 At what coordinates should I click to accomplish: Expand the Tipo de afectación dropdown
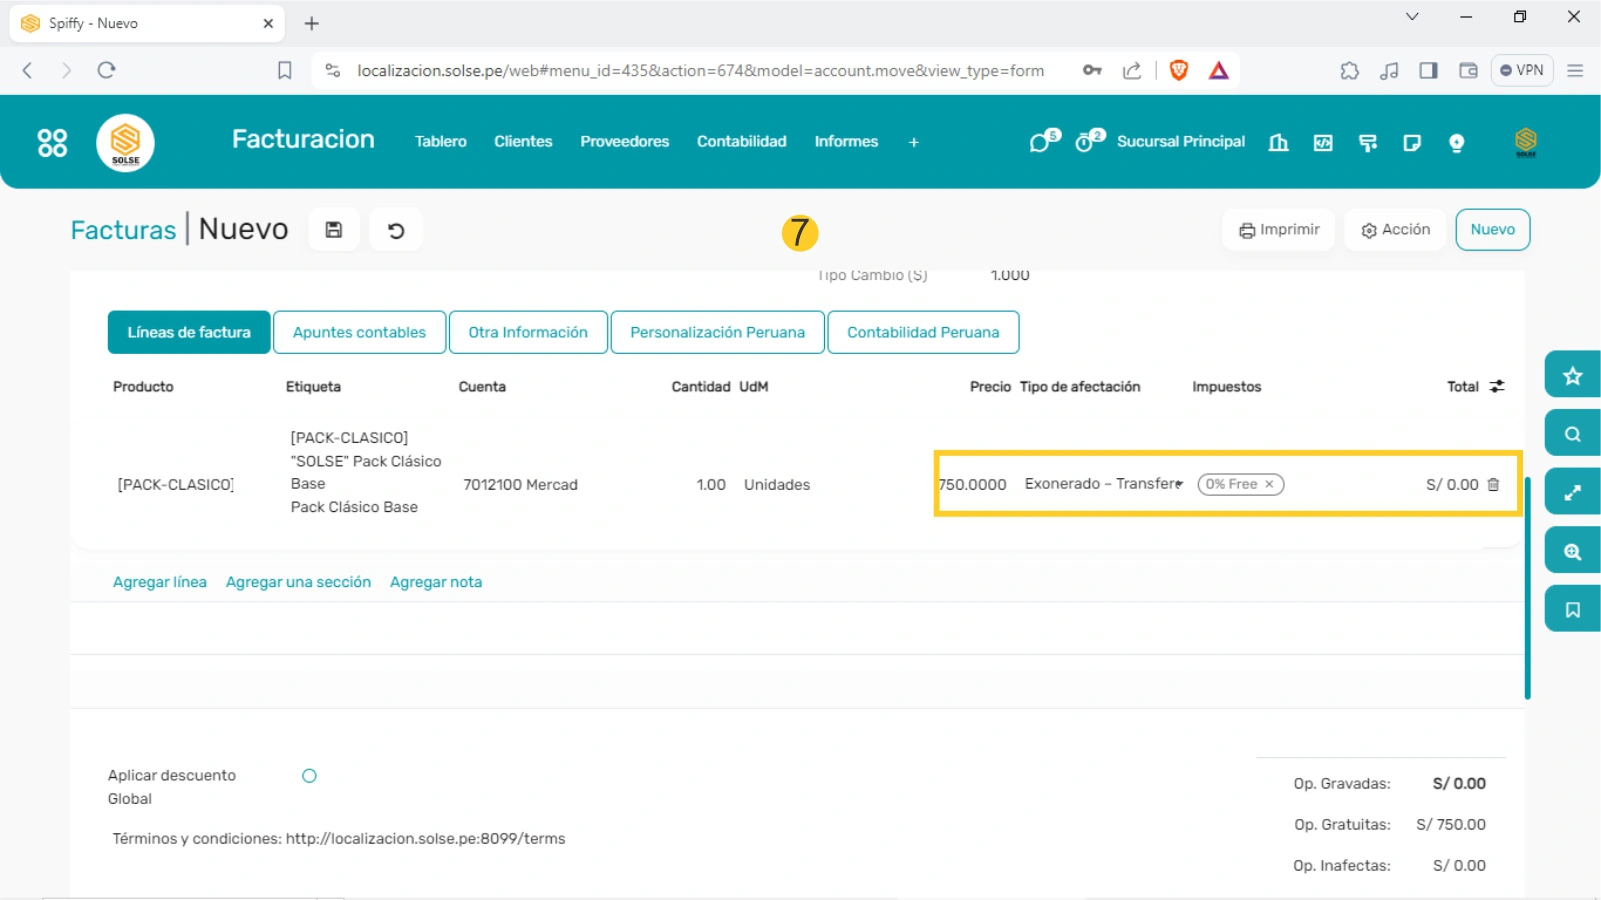[1180, 484]
